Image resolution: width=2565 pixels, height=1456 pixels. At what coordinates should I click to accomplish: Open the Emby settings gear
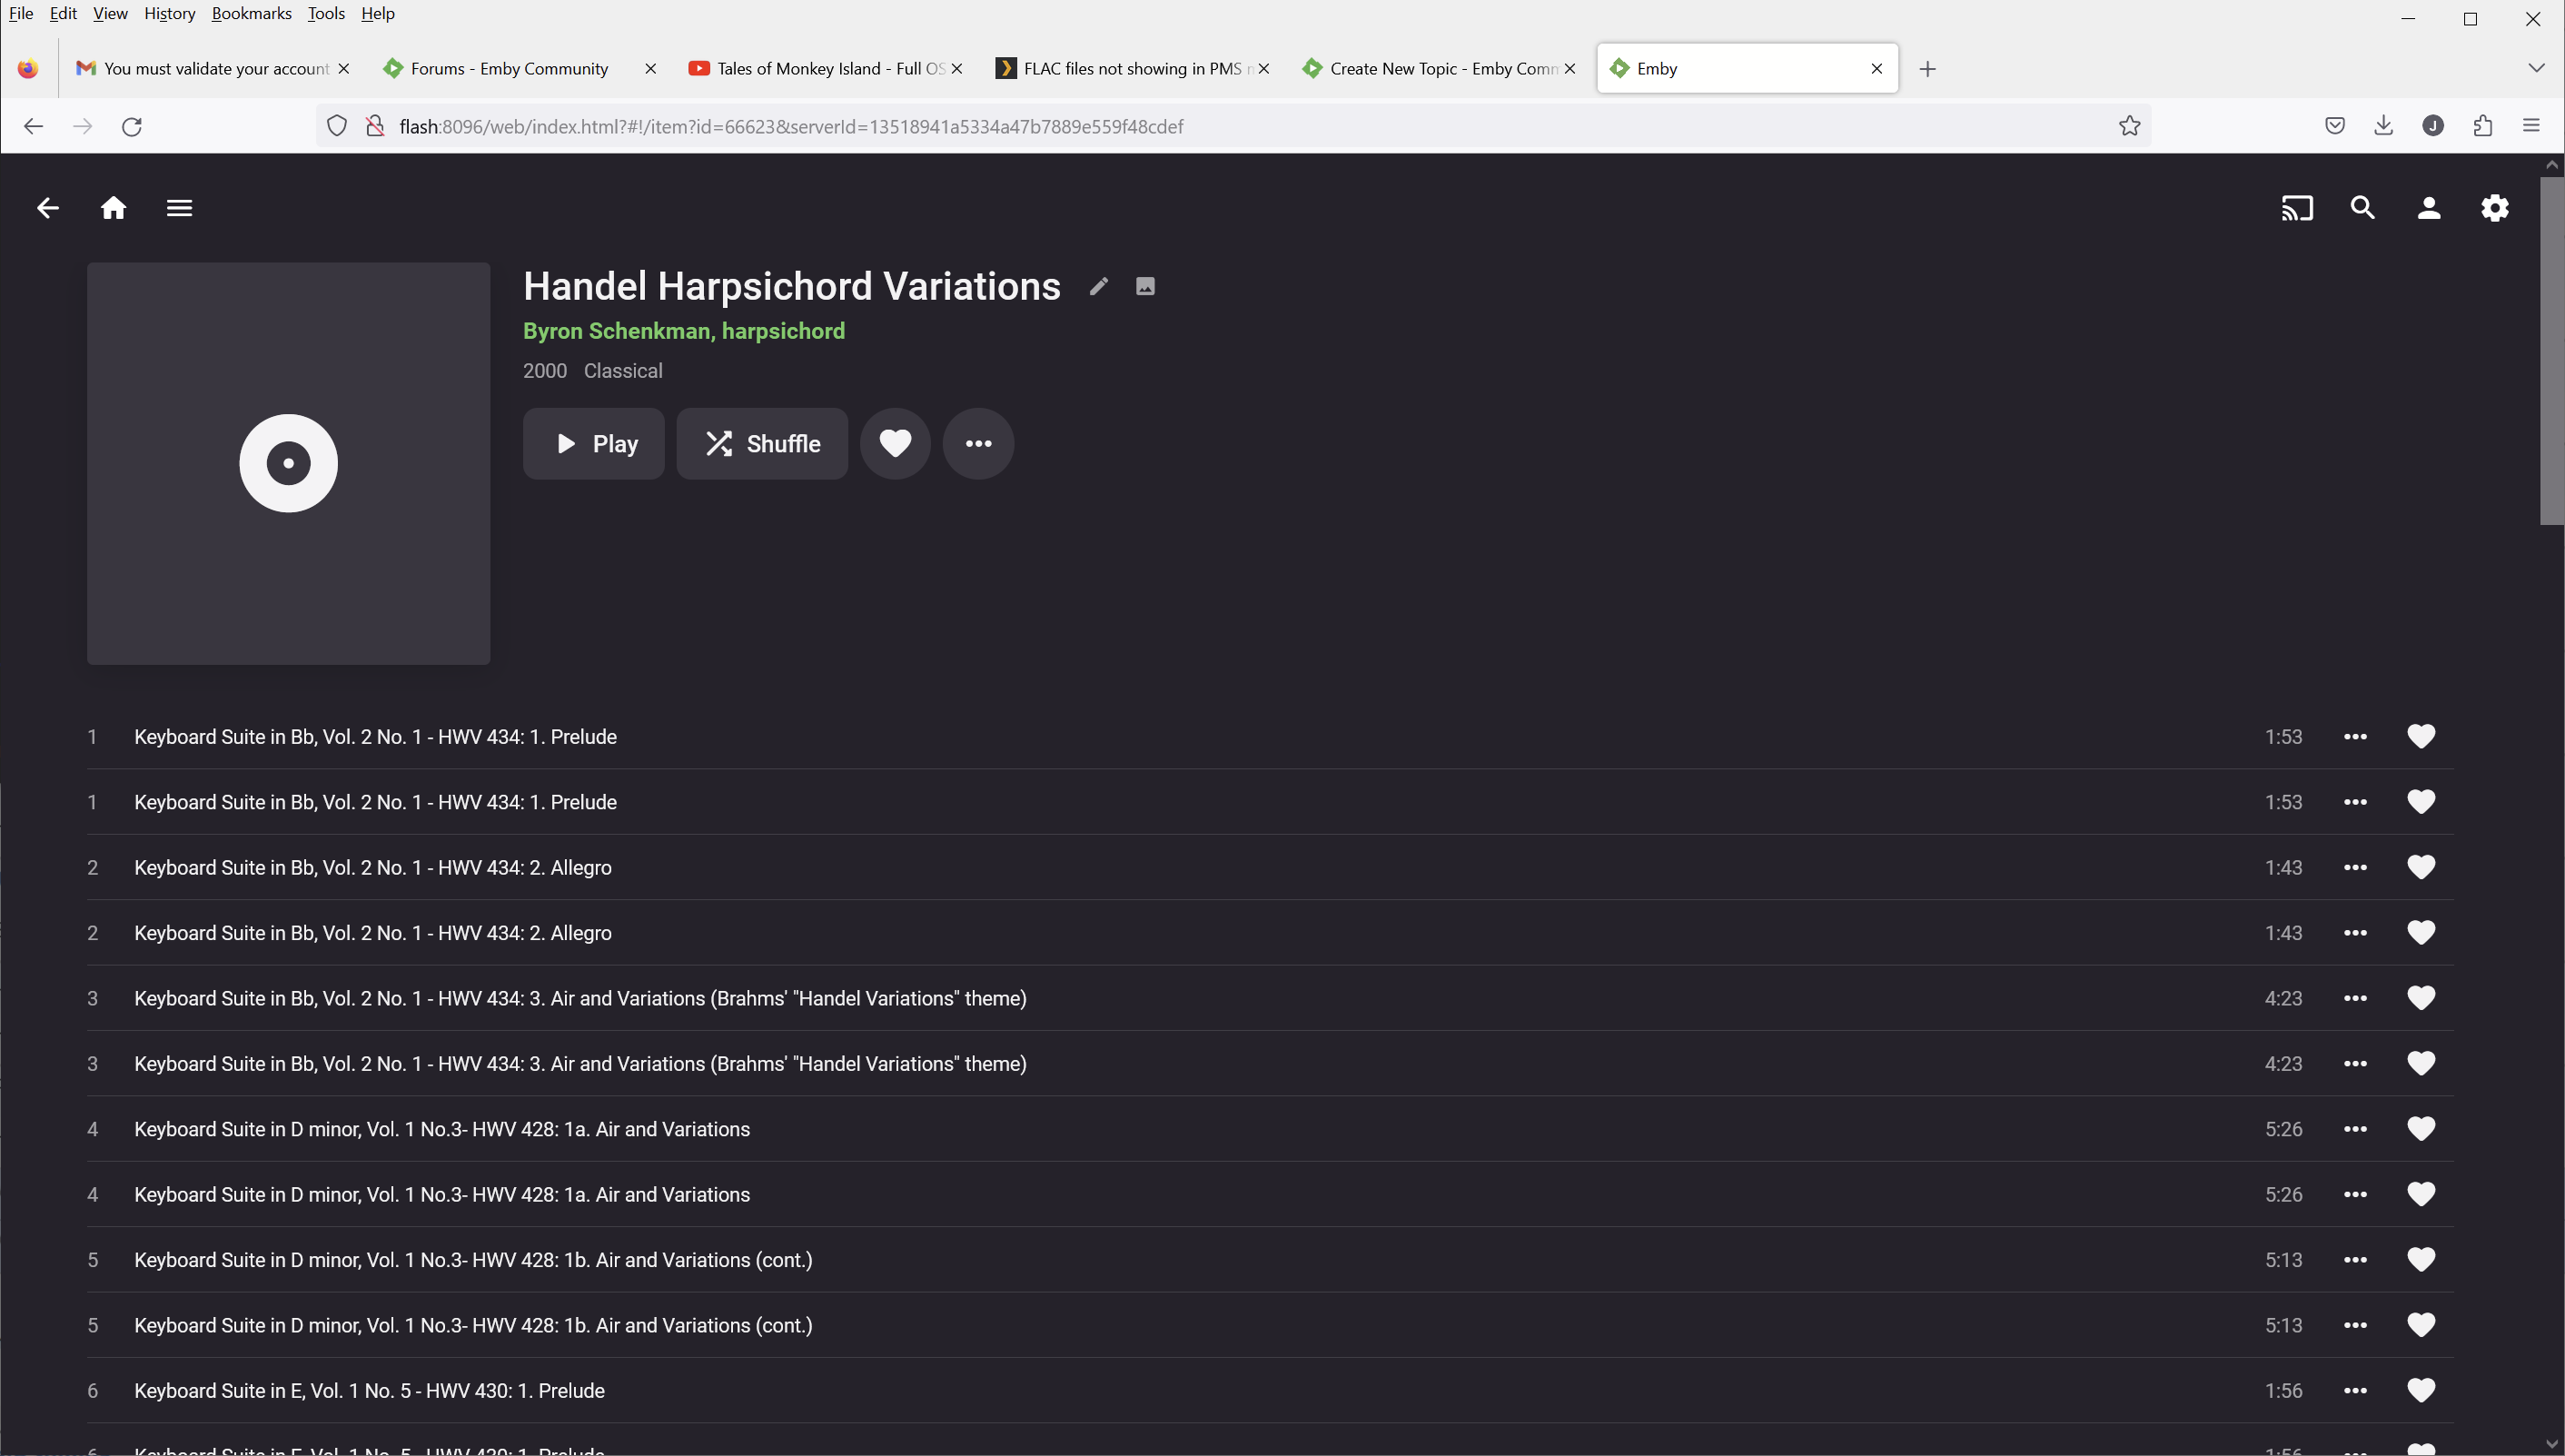coord(2495,208)
